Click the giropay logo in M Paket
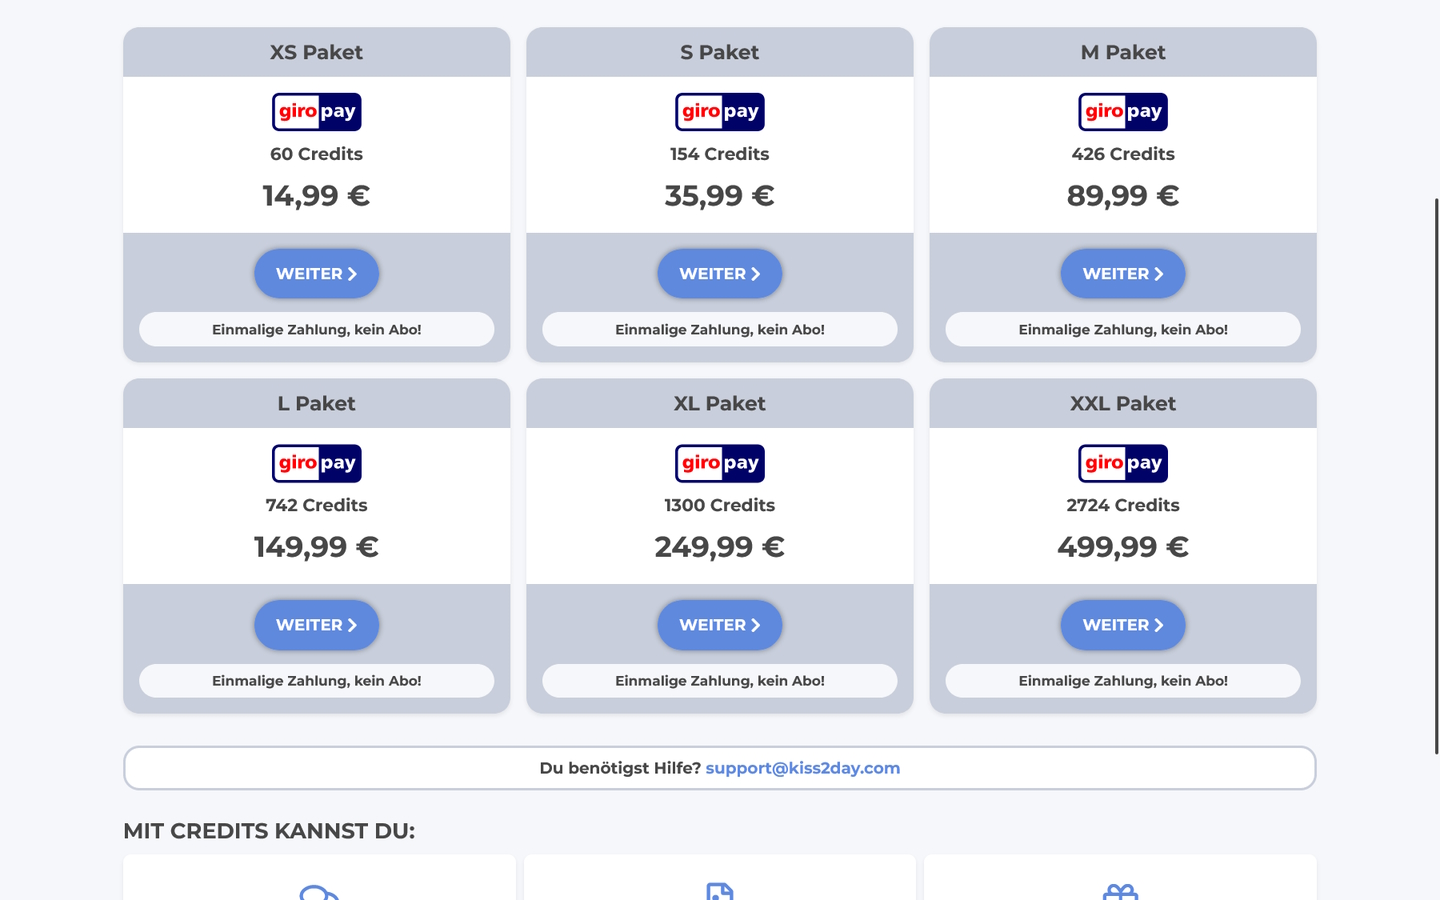The width and height of the screenshot is (1440, 900). pyautogui.click(x=1122, y=112)
